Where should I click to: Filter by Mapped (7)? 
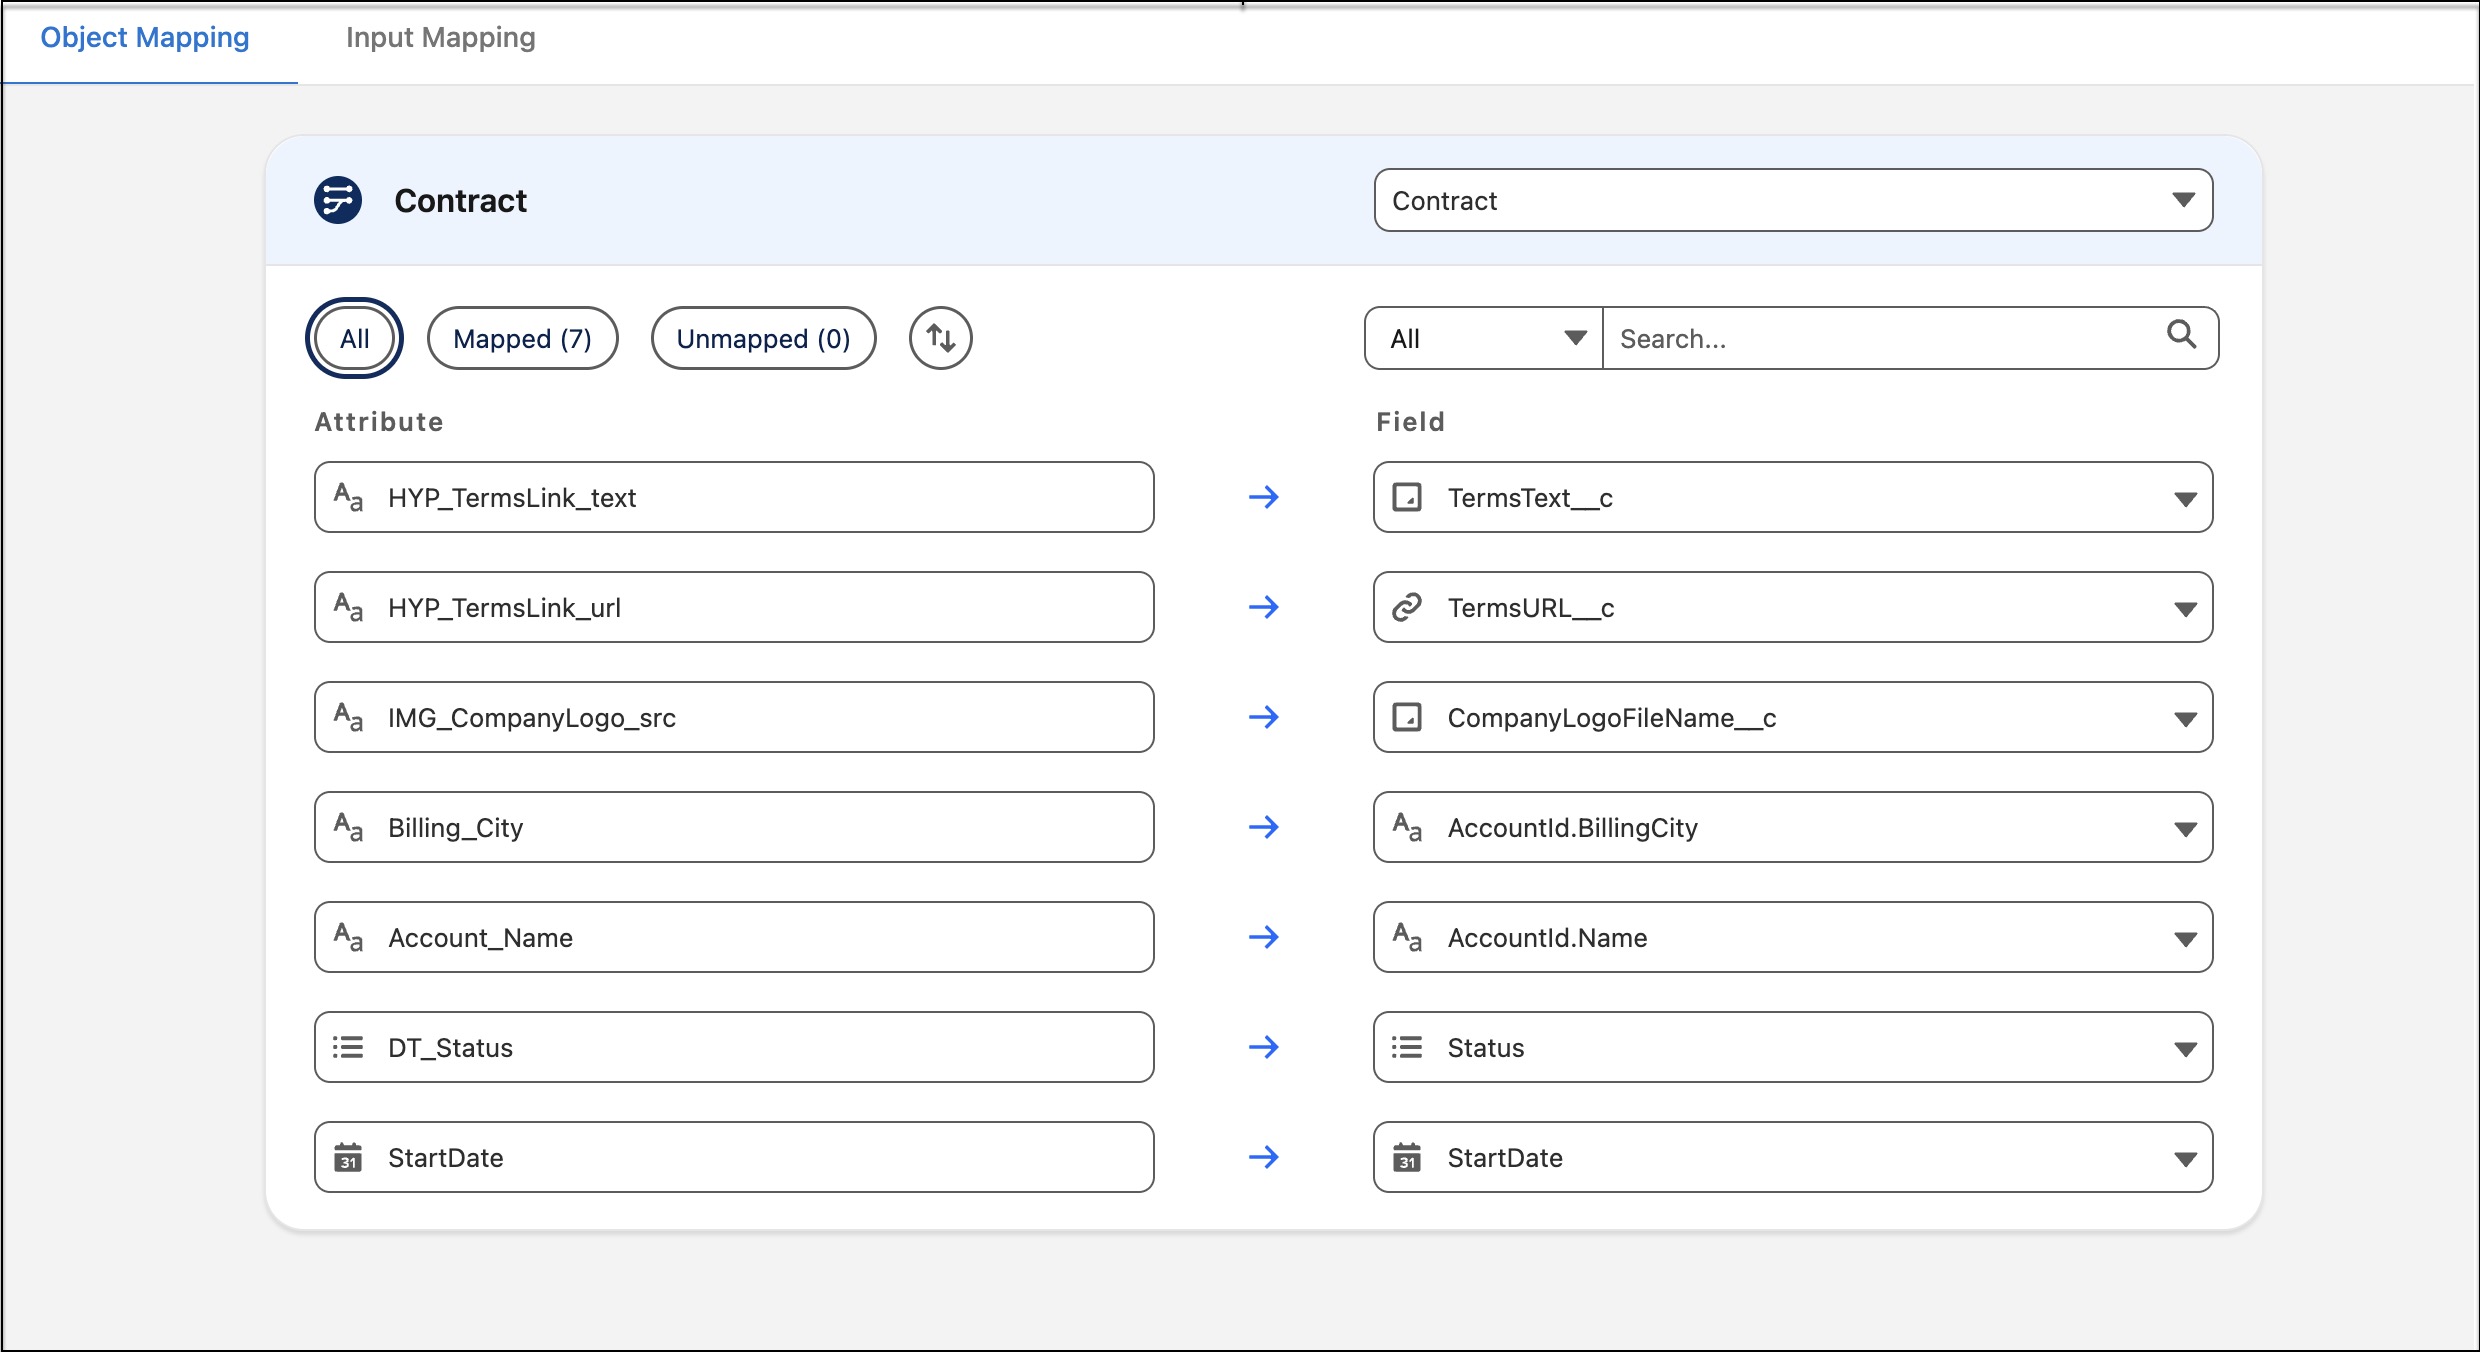click(522, 338)
